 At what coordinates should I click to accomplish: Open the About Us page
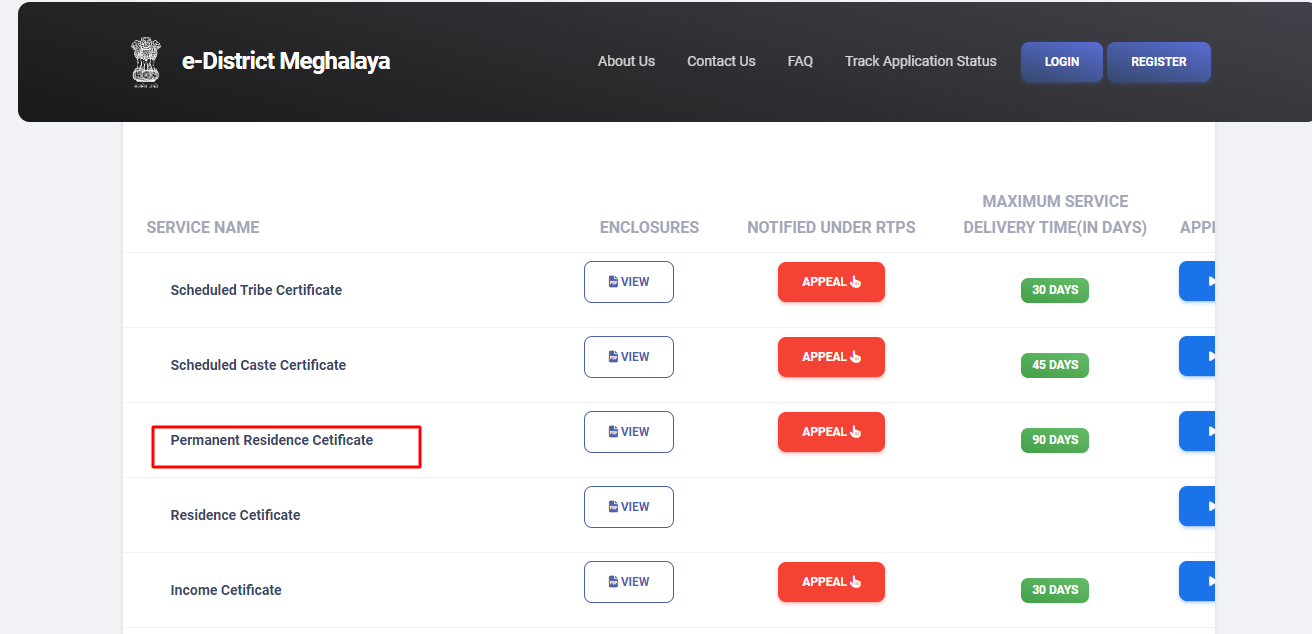626,61
